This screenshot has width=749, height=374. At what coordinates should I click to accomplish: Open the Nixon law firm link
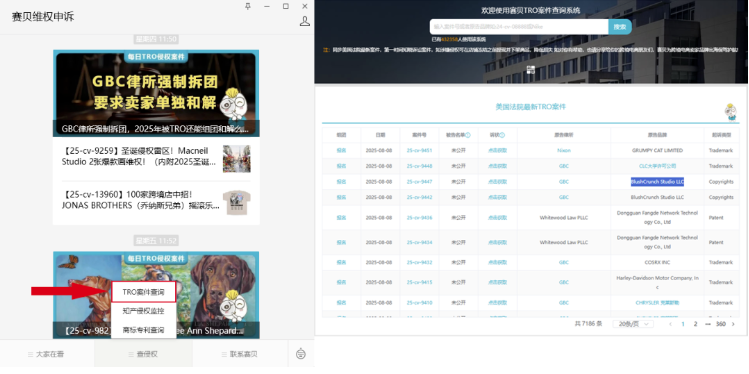[x=564, y=150]
